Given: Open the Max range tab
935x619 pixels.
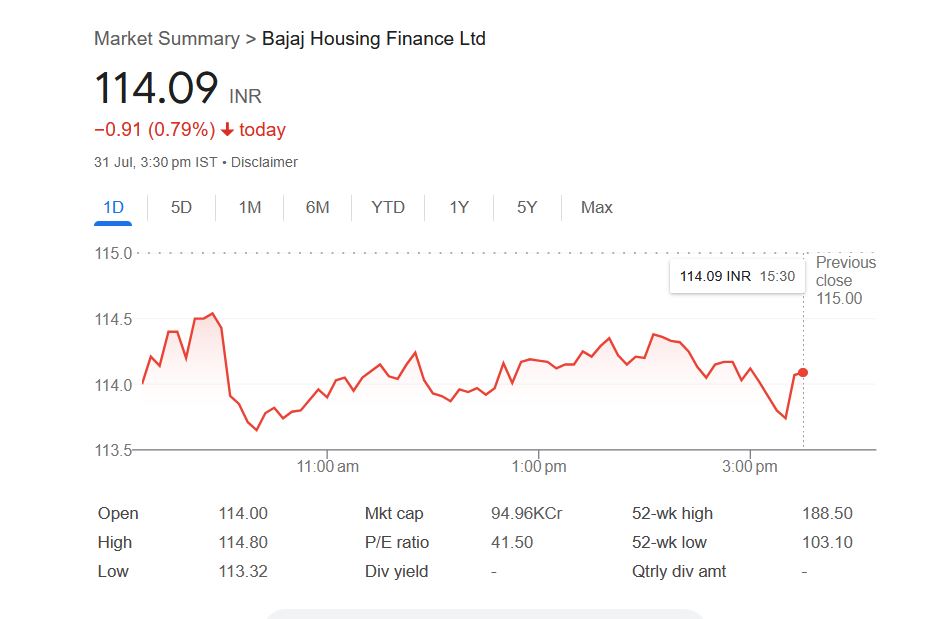Looking at the screenshot, I should [596, 208].
